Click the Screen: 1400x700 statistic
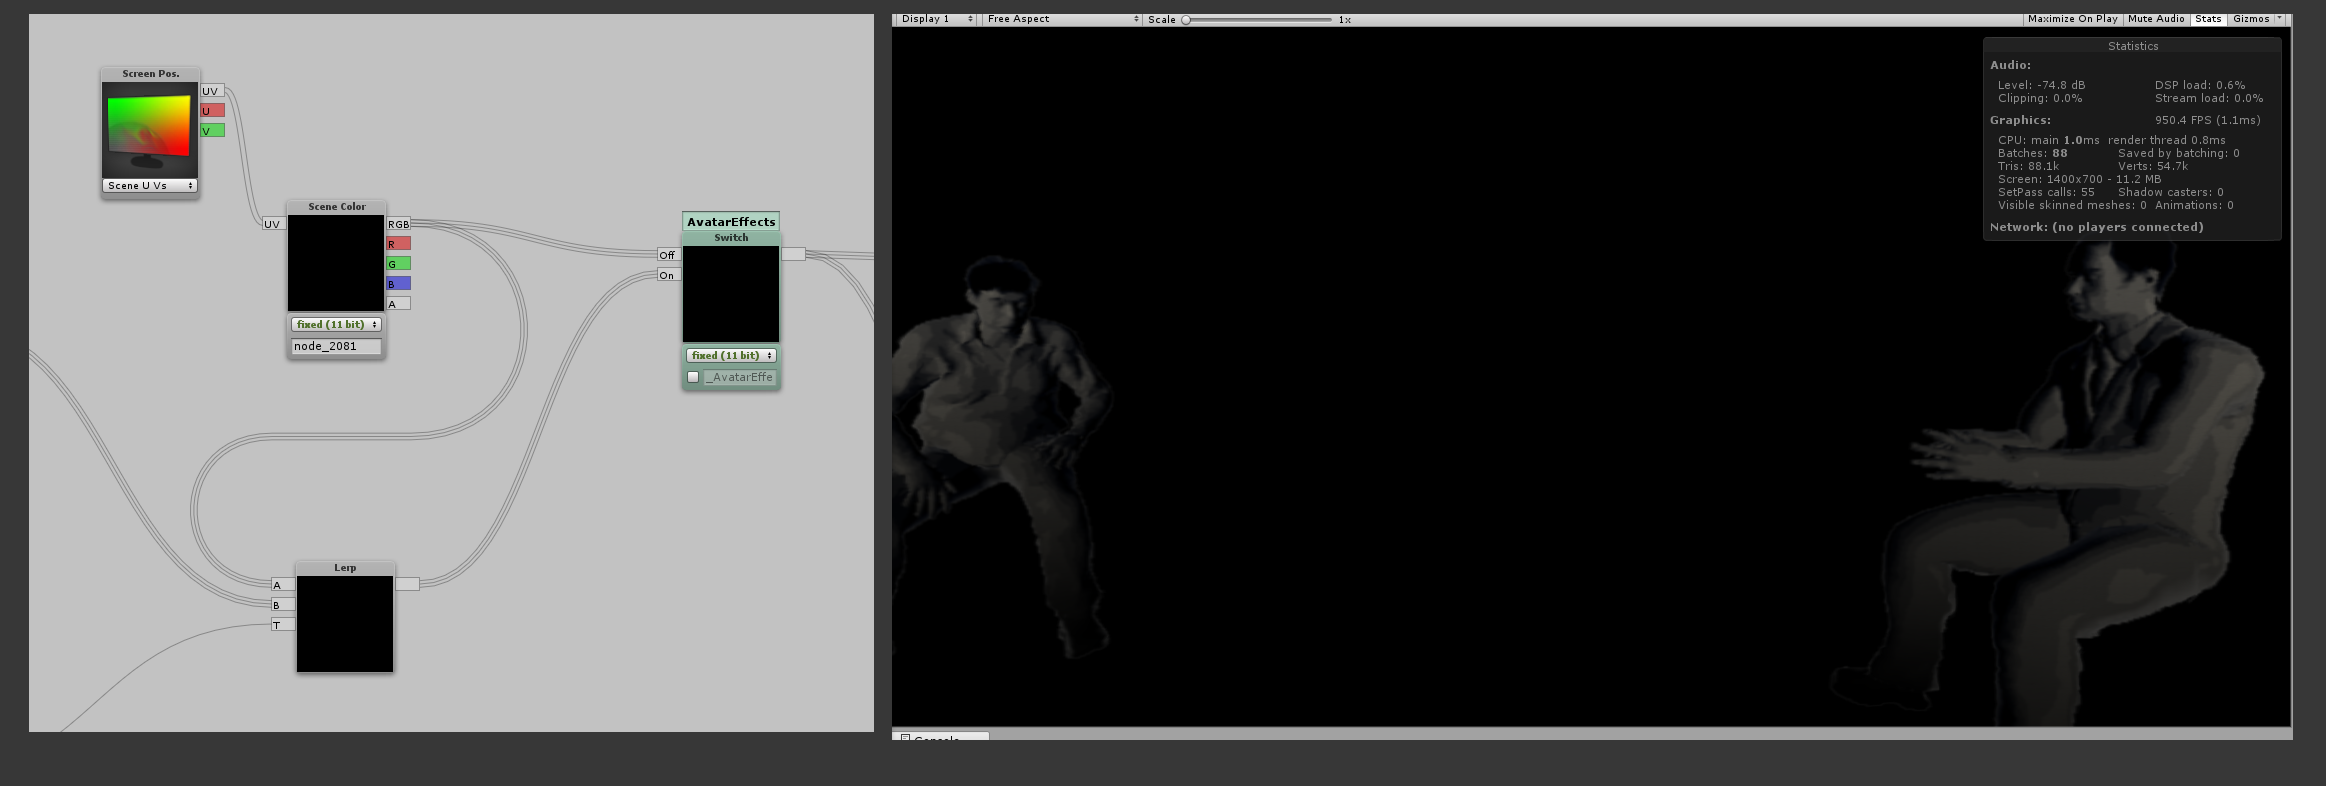Screen dimensions: 2326x786 click(x=2079, y=179)
